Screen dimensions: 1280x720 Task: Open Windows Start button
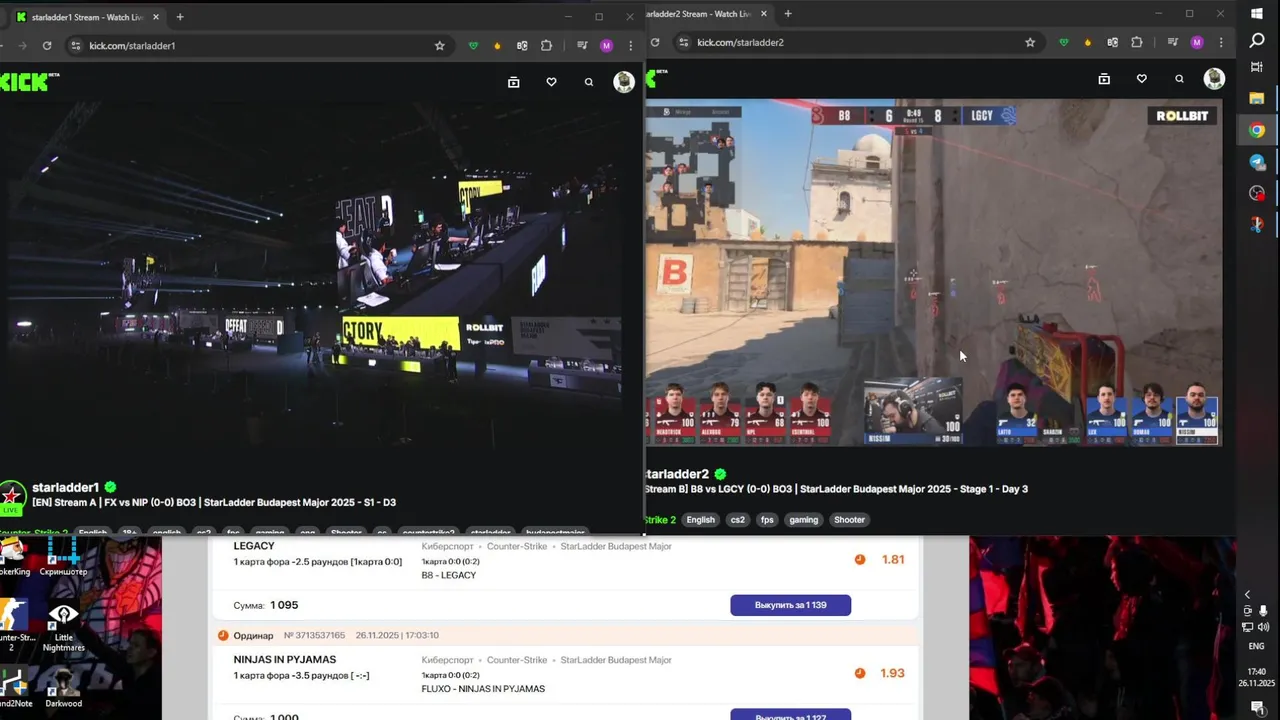1257,13
